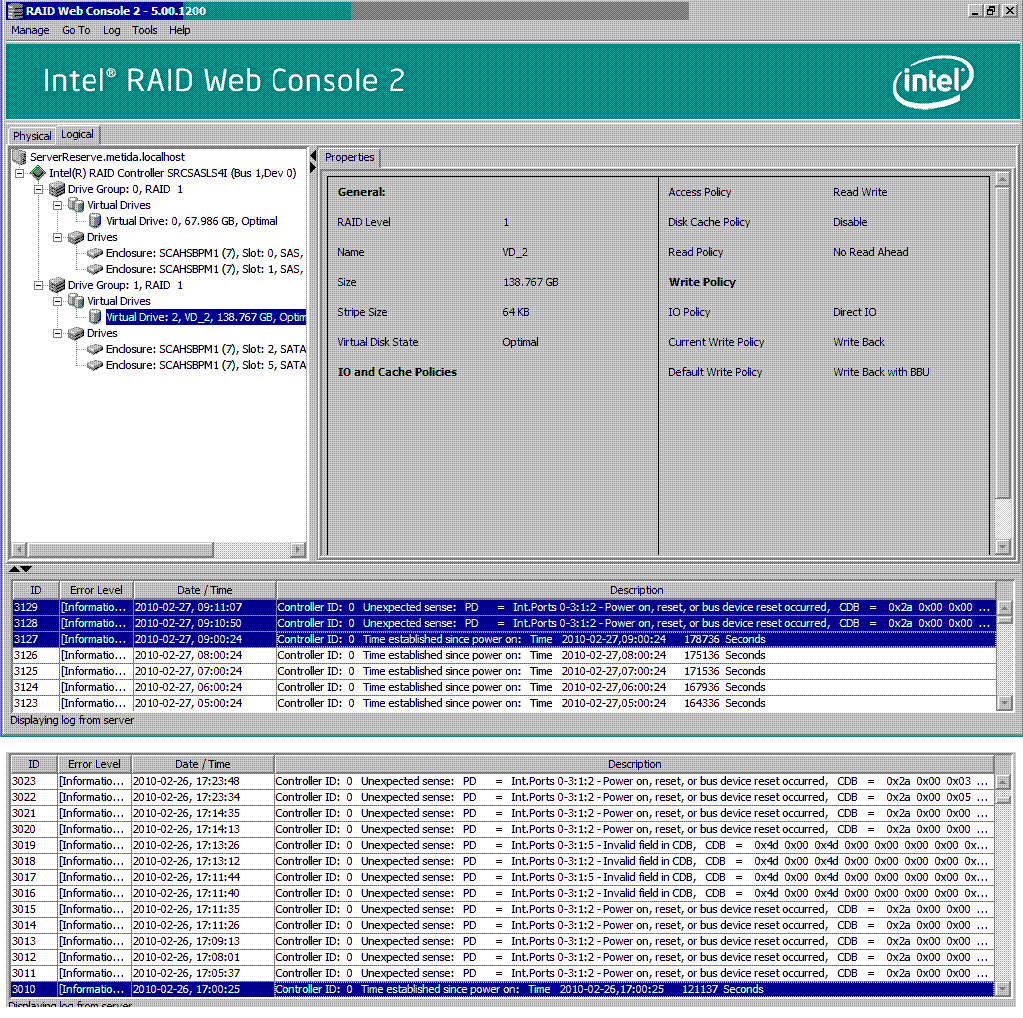This screenshot has height=1018, width=1023.
Task: Click the Virtual Drive 0 cylinder icon
Action: coord(95,221)
